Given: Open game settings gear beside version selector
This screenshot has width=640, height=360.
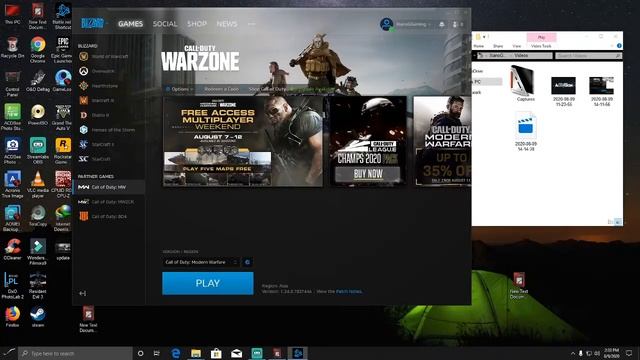Looking at the screenshot, I should [x=247, y=262].
